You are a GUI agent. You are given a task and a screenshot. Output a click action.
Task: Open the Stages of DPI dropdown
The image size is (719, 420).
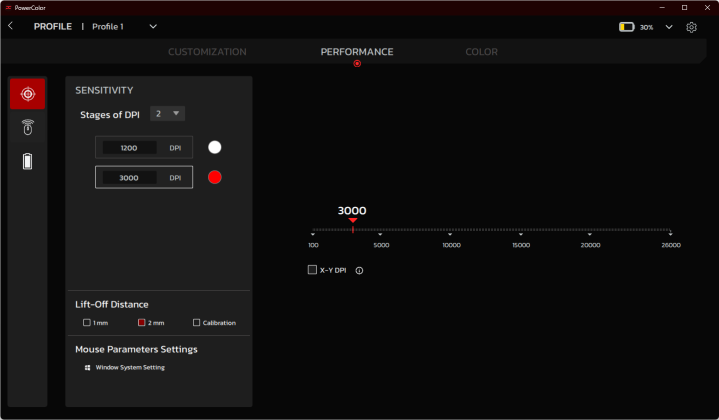coord(167,114)
